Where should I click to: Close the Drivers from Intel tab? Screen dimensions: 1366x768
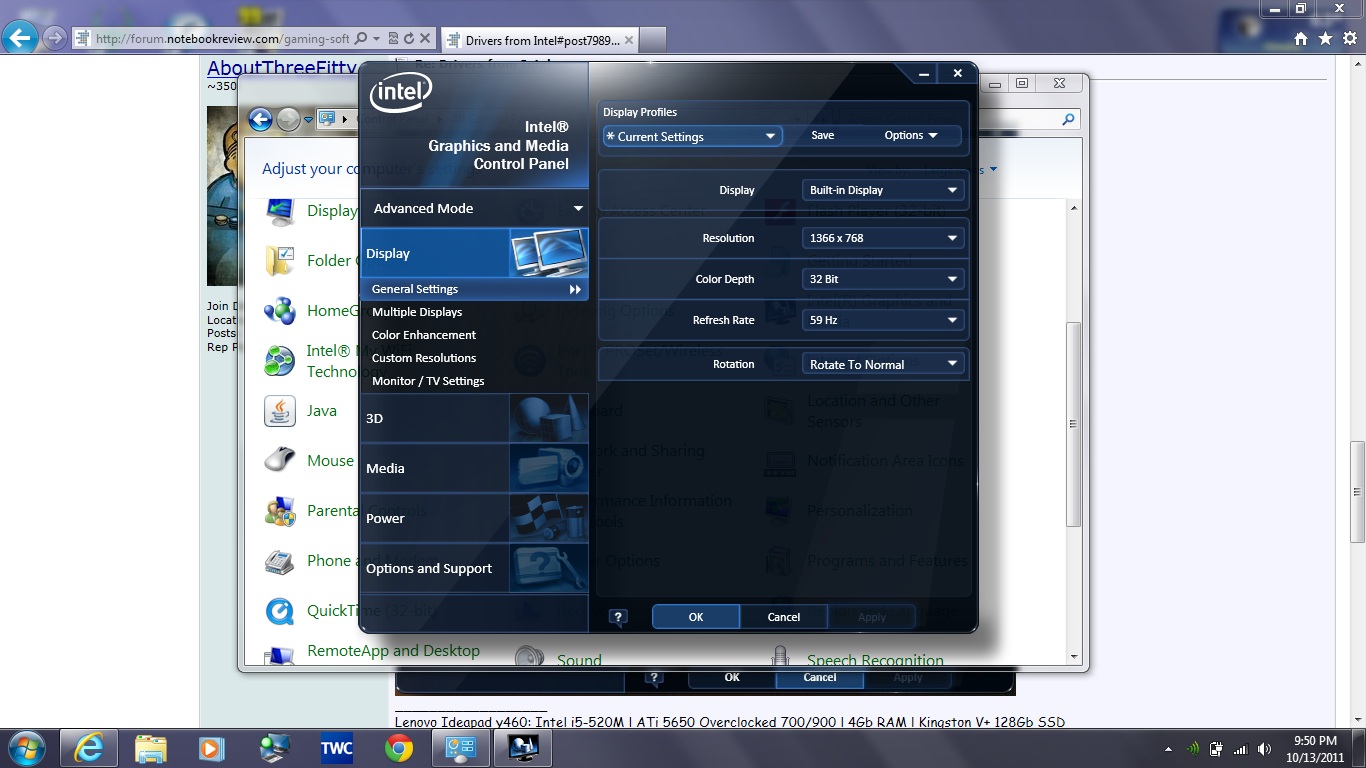pos(628,40)
